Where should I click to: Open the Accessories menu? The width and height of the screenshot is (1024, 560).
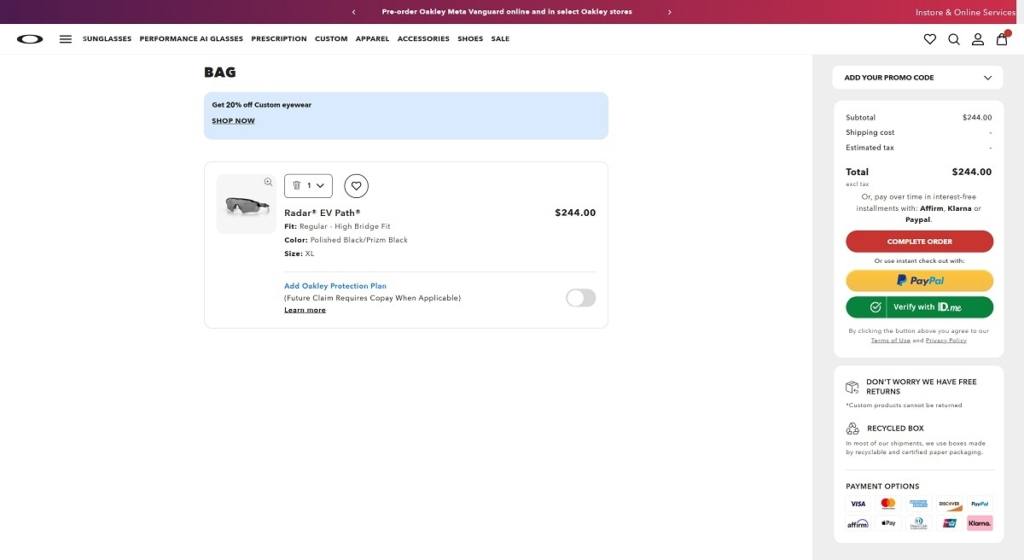pos(423,39)
